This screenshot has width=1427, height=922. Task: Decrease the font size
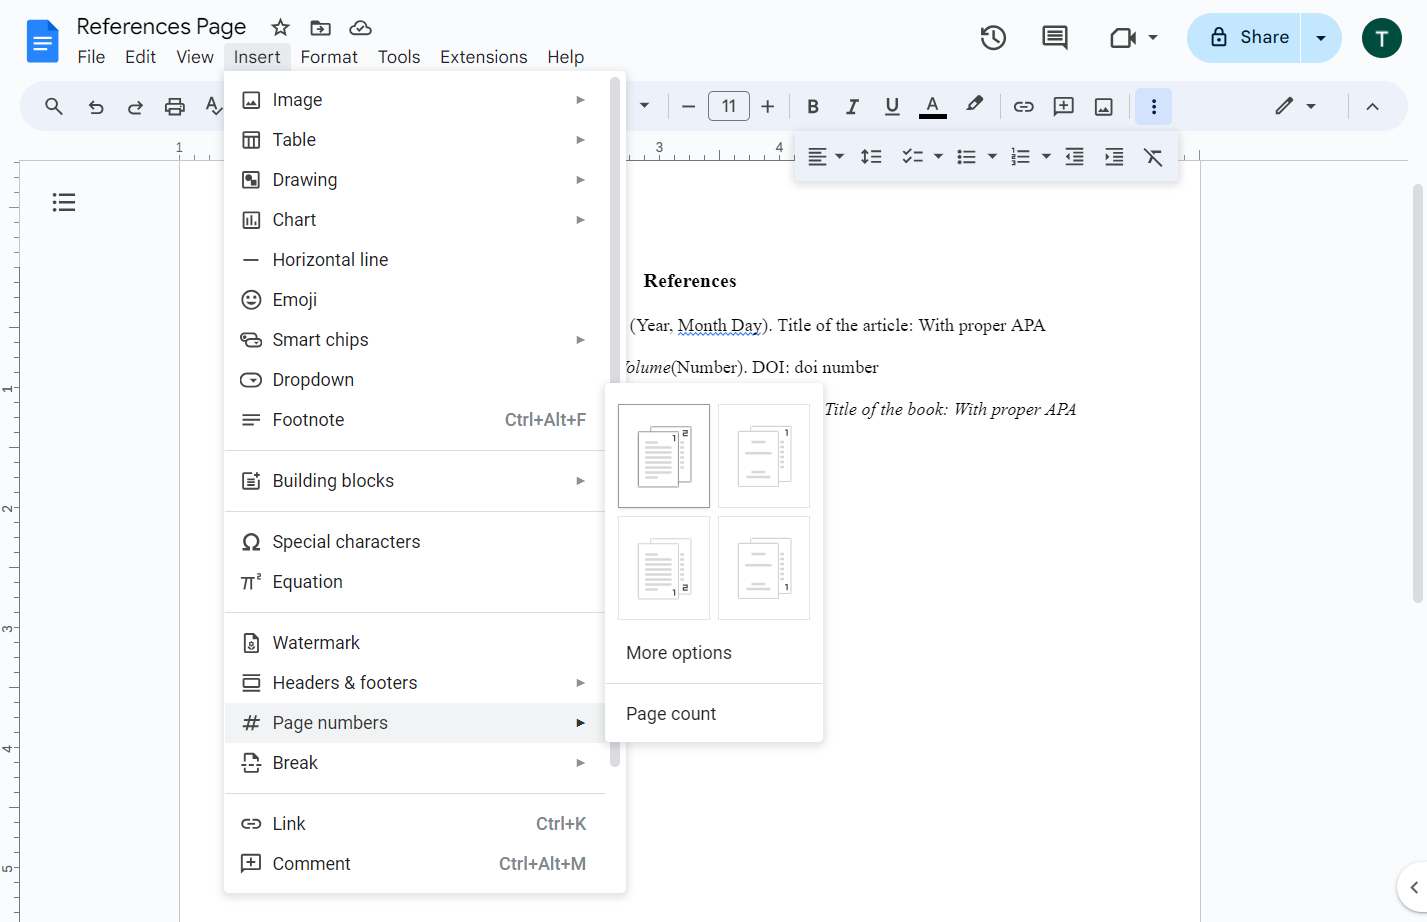click(x=688, y=106)
